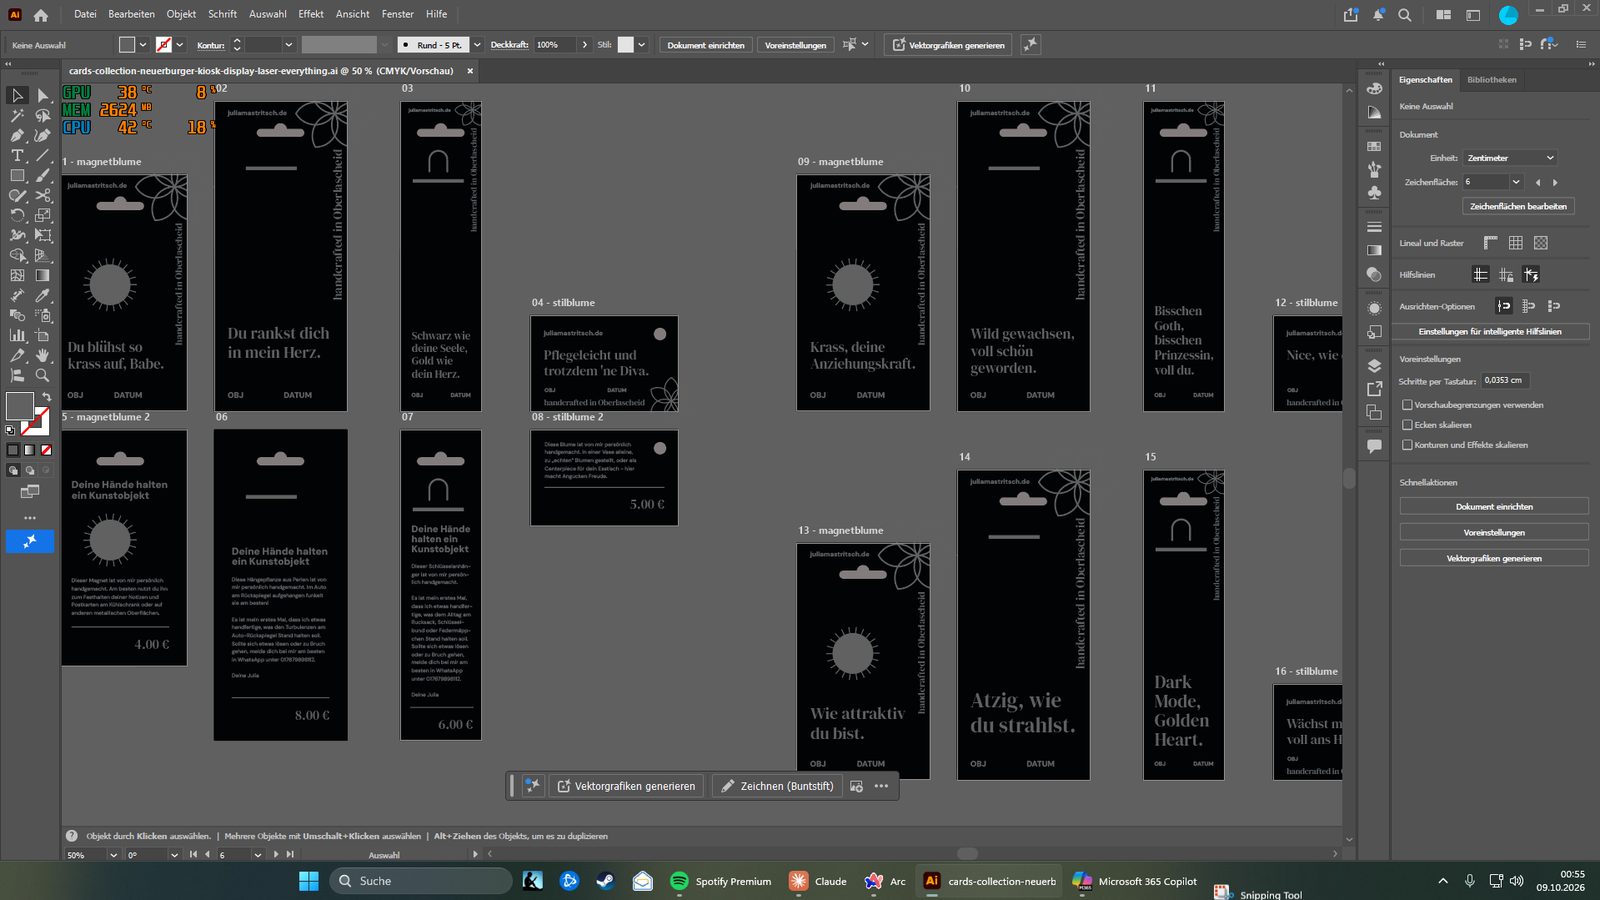This screenshot has height=900, width=1600.
Task: Click Zeichenflächen bearbeiten button
Action: pos(1518,206)
